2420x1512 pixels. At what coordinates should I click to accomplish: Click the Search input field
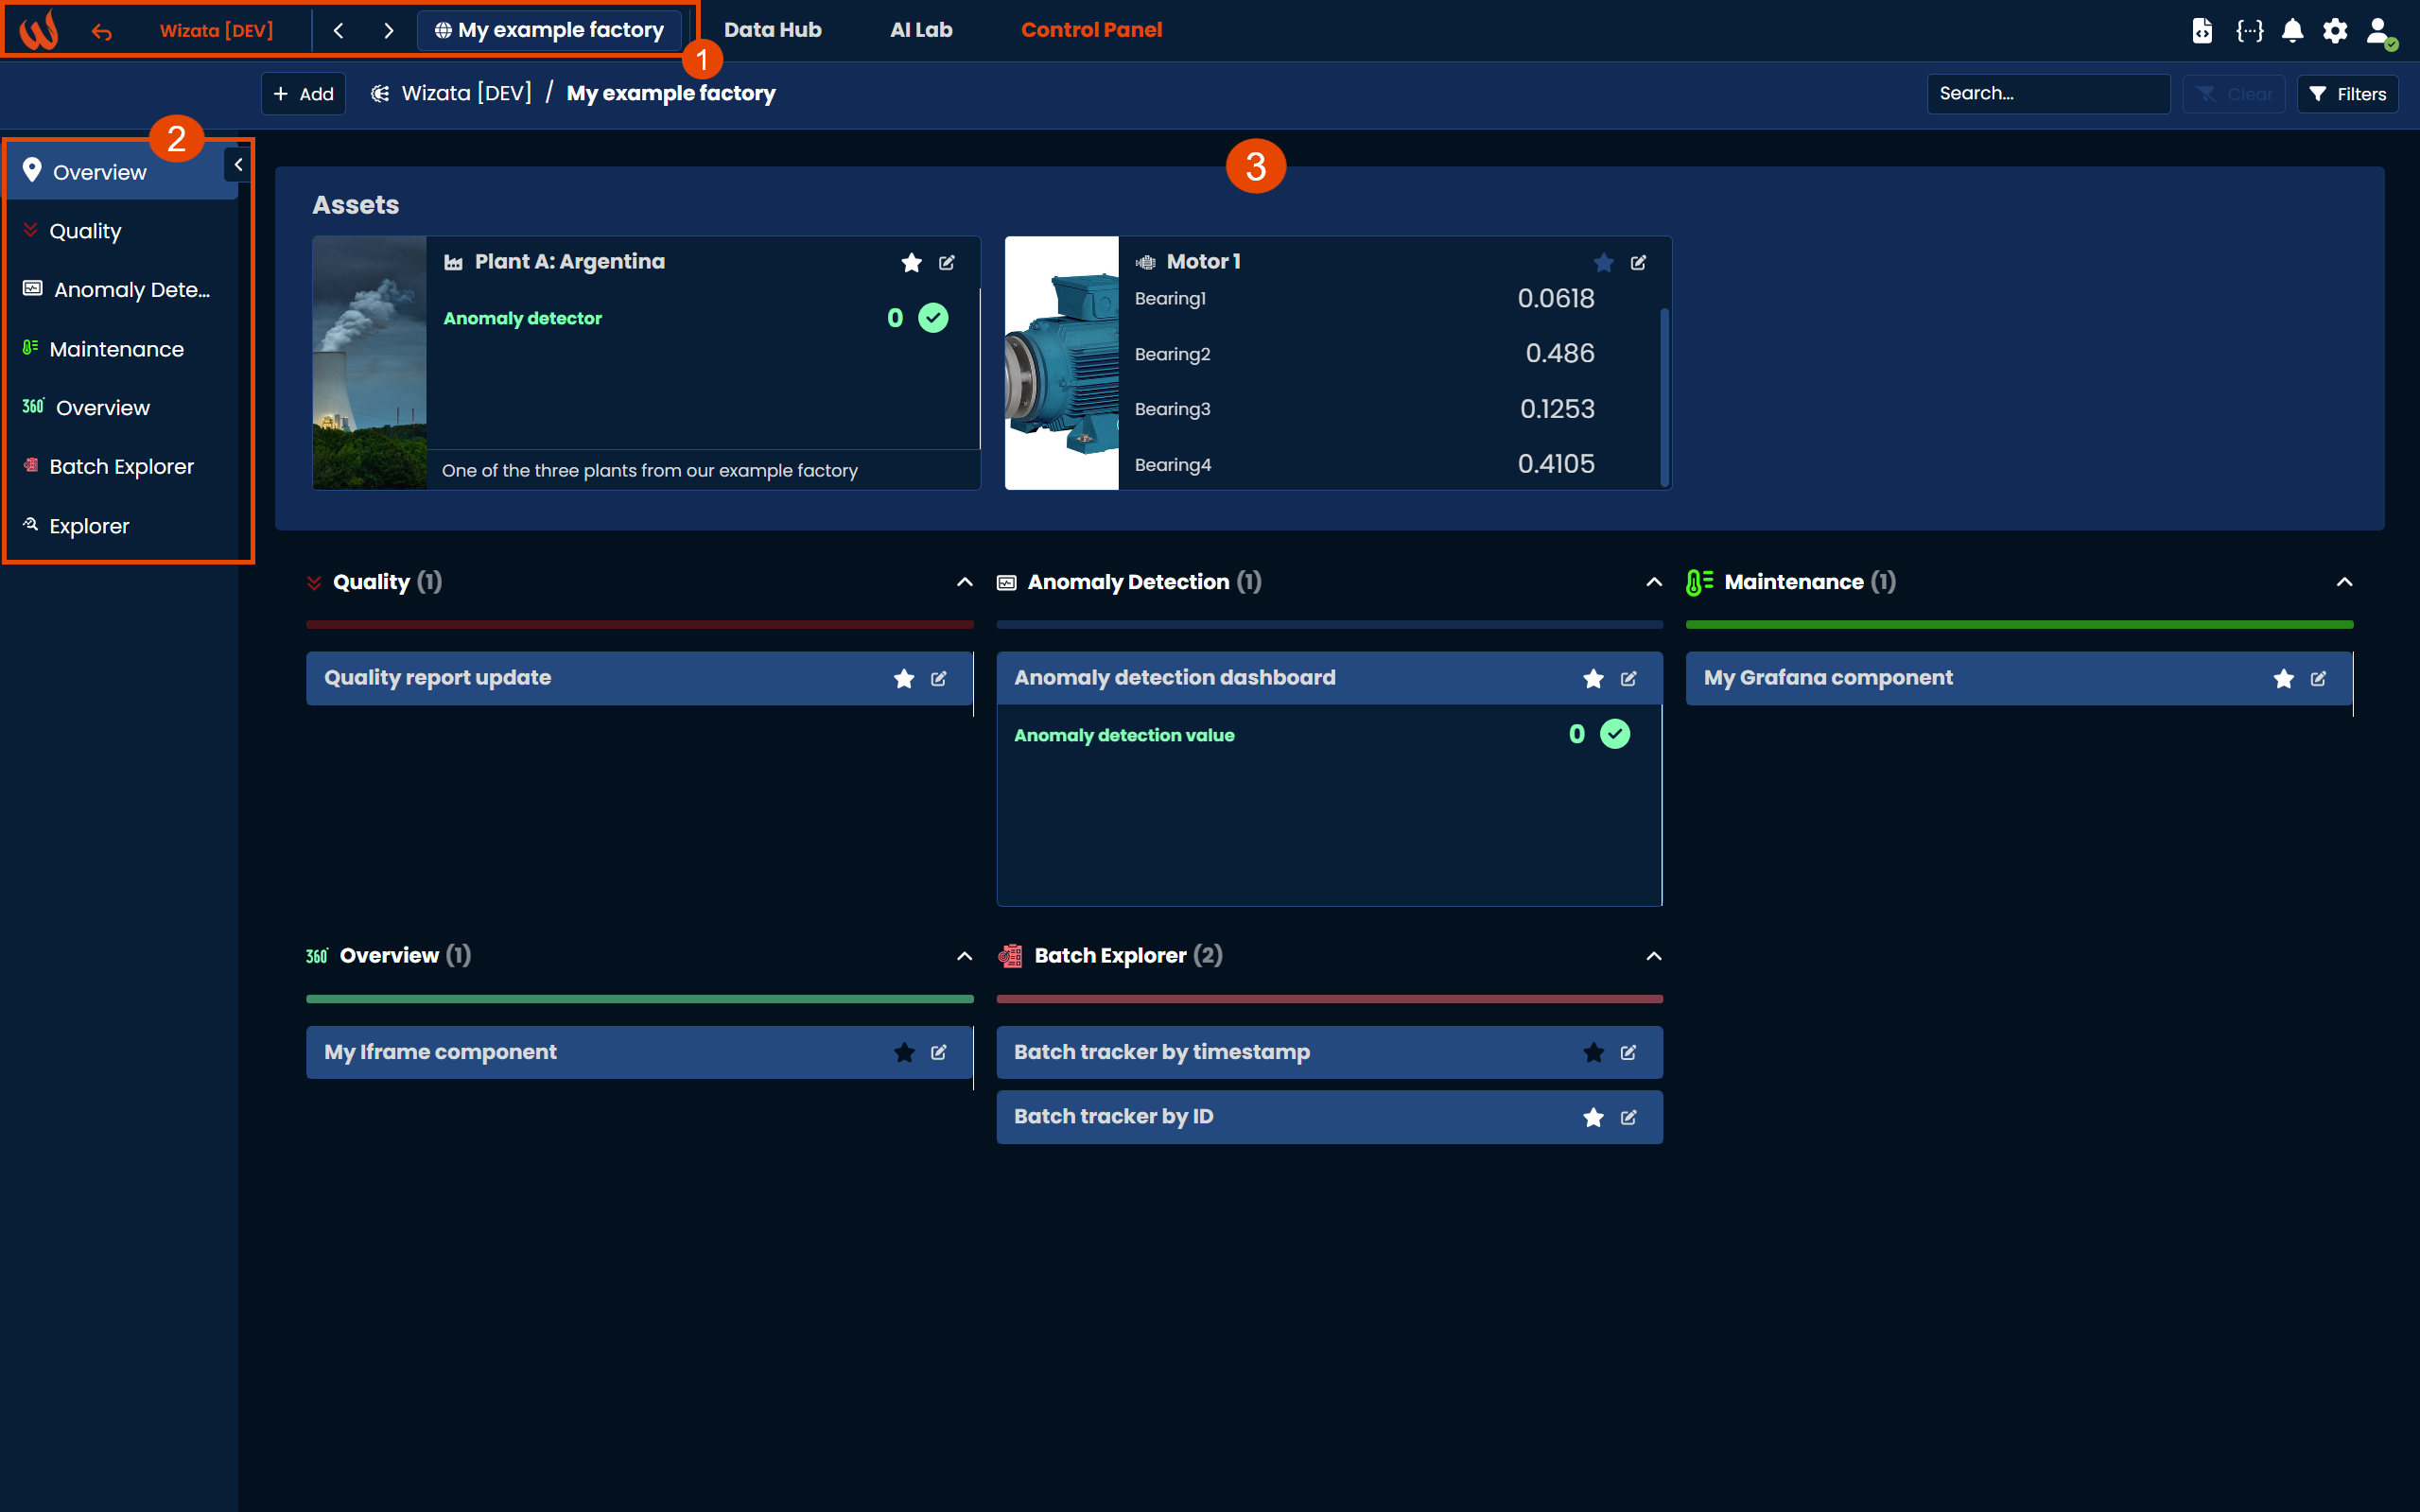pyautogui.click(x=2047, y=94)
